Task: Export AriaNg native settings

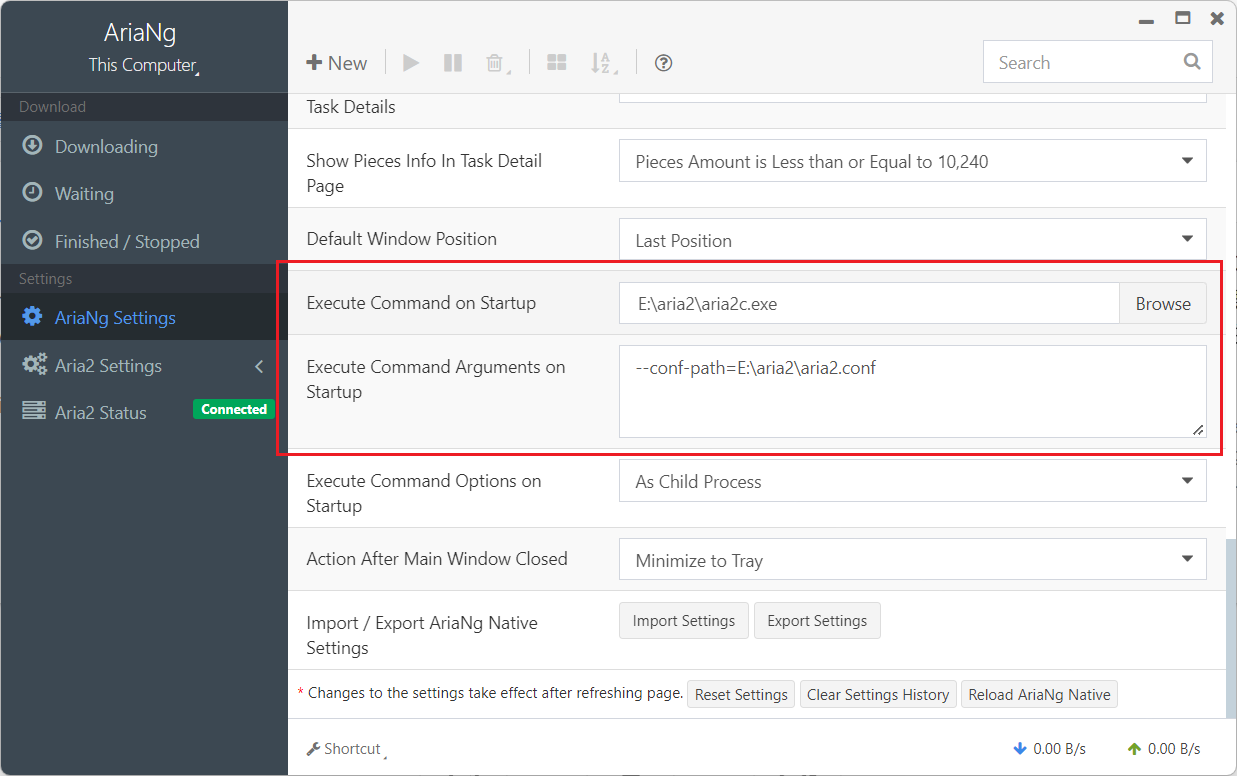Action: [817, 620]
